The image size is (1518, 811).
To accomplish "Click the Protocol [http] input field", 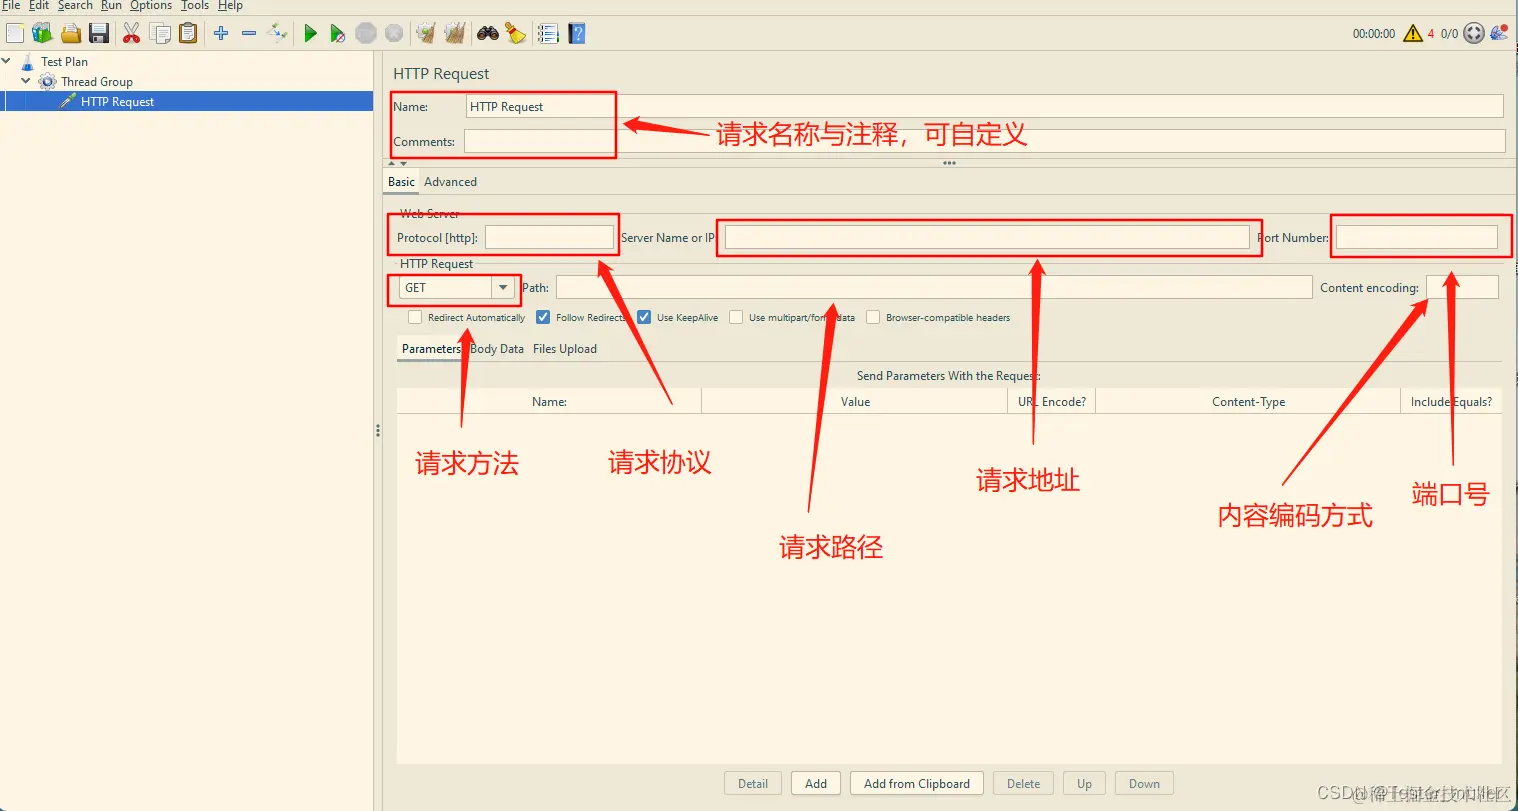I will click(x=549, y=237).
